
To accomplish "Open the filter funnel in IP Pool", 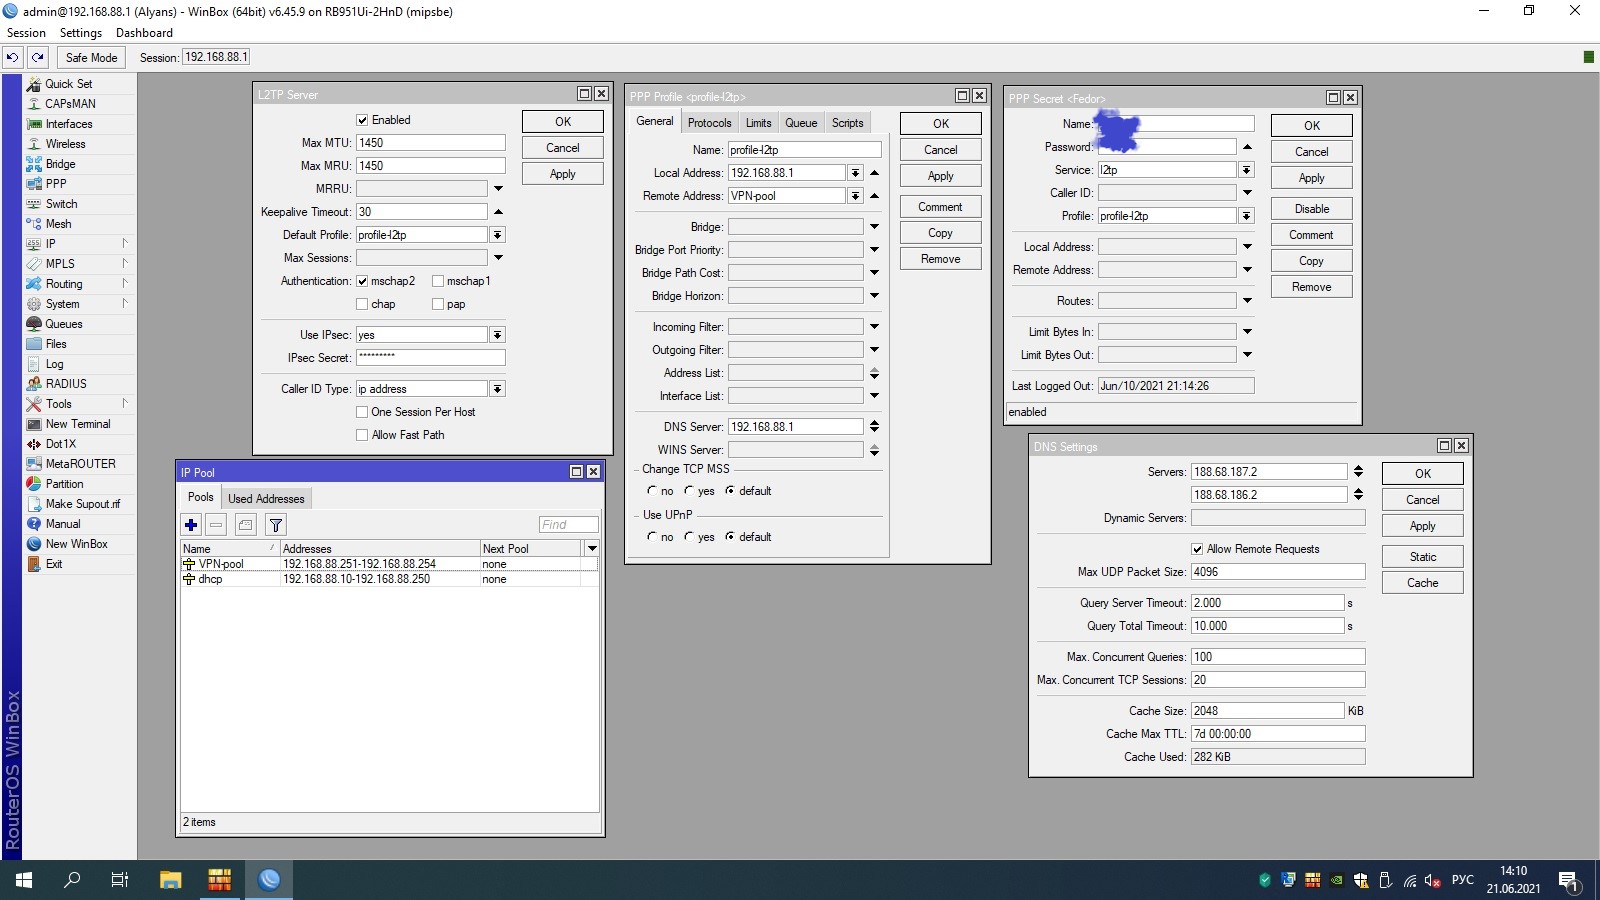I will (x=276, y=524).
